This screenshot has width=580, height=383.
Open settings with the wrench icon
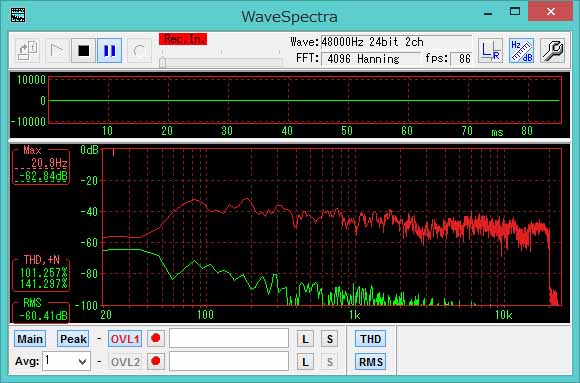[x=552, y=50]
